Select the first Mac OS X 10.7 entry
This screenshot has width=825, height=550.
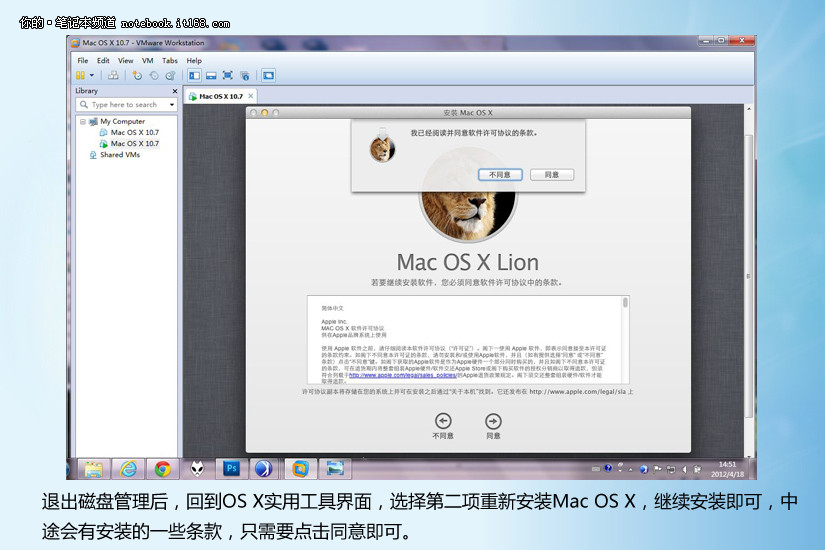click(x=135, y=133)
